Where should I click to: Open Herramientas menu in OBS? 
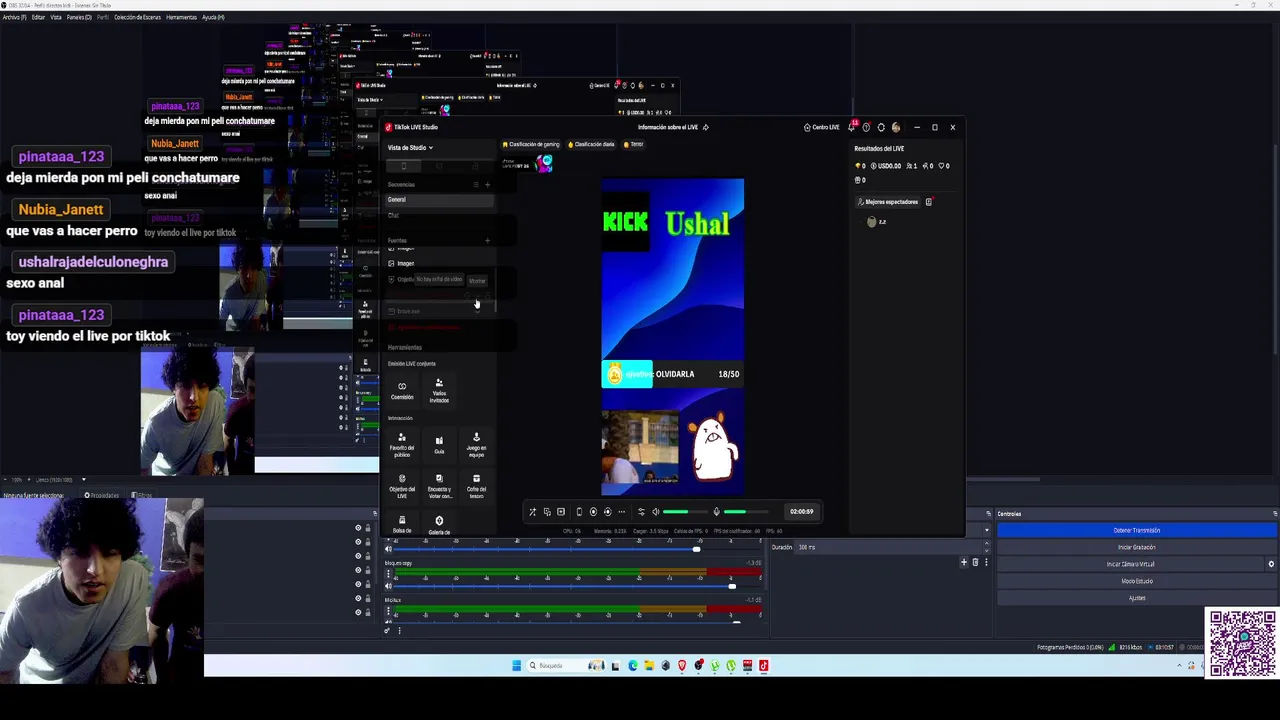pyautogui.click(x=181, y=17)
